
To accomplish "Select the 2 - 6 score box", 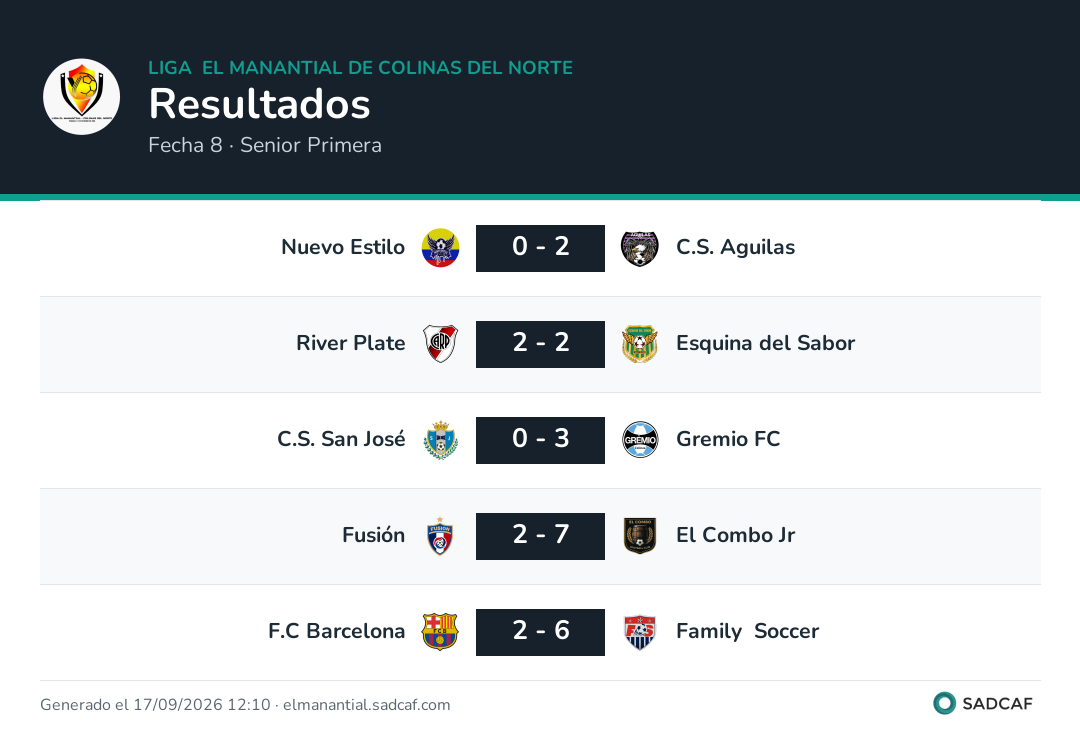I will tap(540, 632).
